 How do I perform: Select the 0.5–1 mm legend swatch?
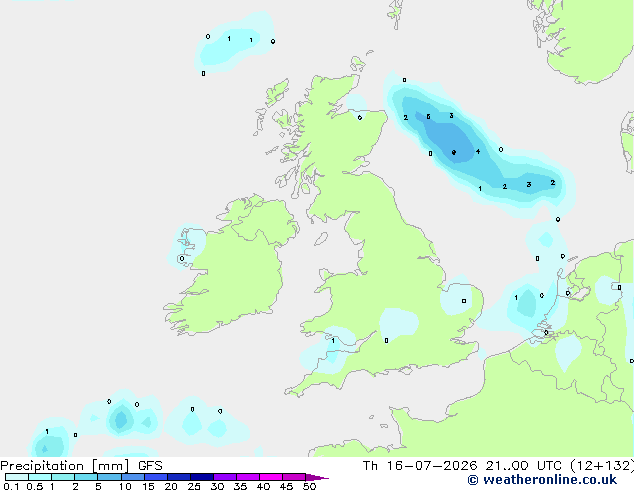pyautogui.click(x=40, y=477)
